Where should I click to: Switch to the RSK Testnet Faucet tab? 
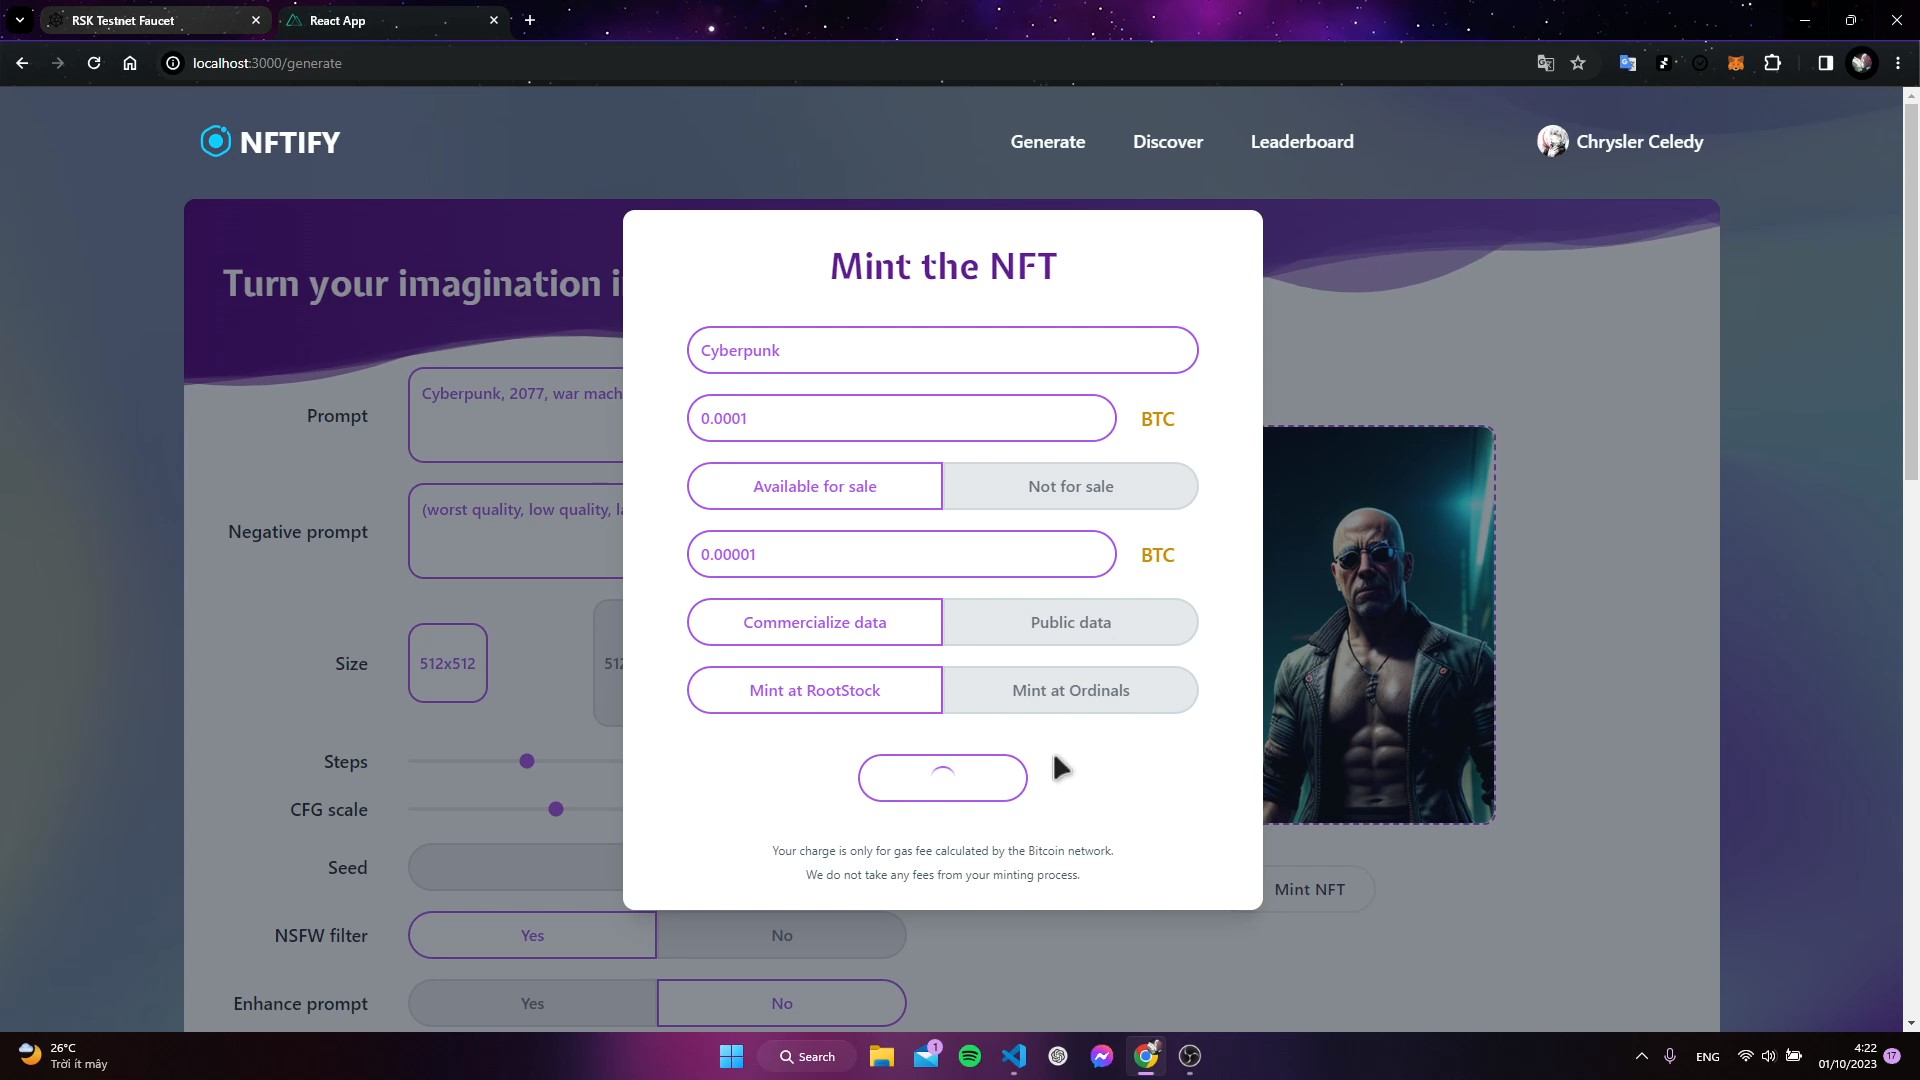123,20
